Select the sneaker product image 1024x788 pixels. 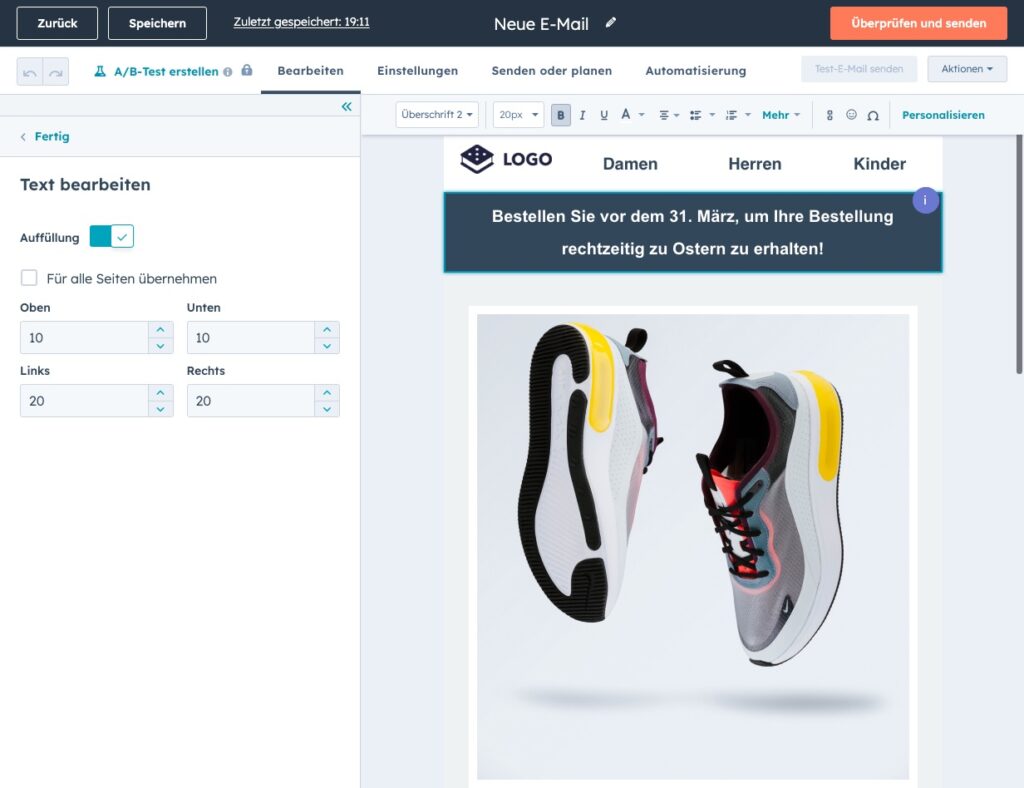(693, 546)
